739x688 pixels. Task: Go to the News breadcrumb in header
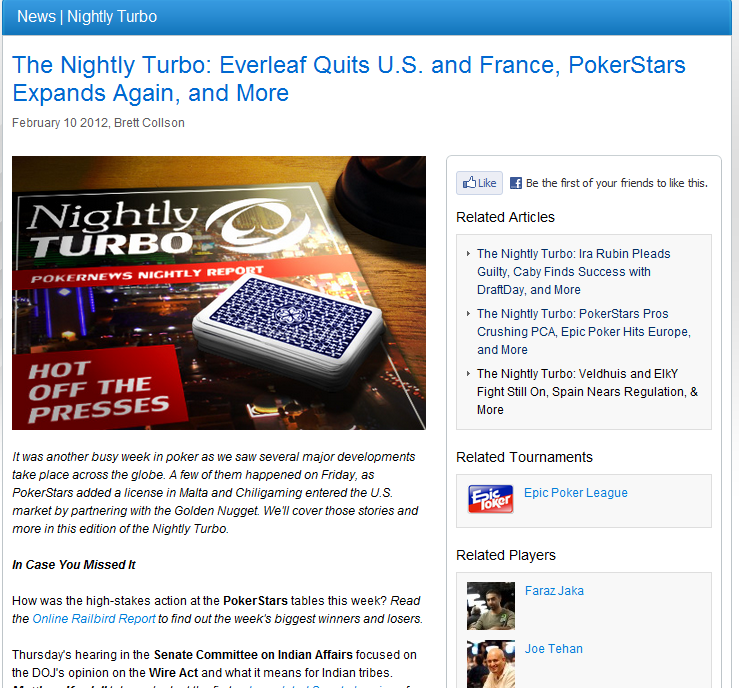(x=36, y=16)
